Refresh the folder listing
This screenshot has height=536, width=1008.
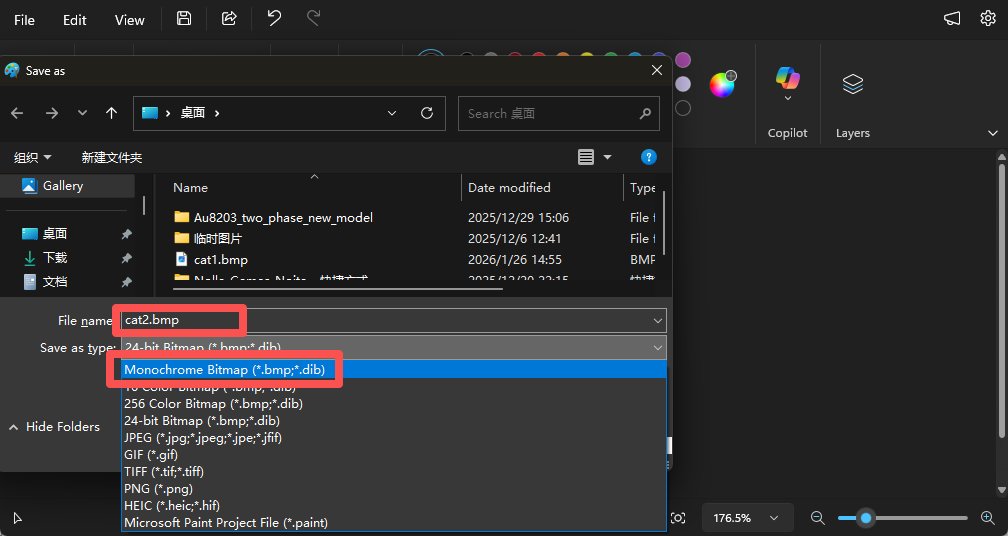click(427, 113)
